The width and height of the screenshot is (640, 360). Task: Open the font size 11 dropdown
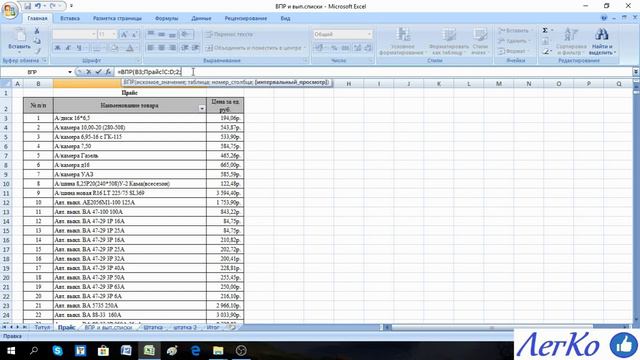pos(114,34)
